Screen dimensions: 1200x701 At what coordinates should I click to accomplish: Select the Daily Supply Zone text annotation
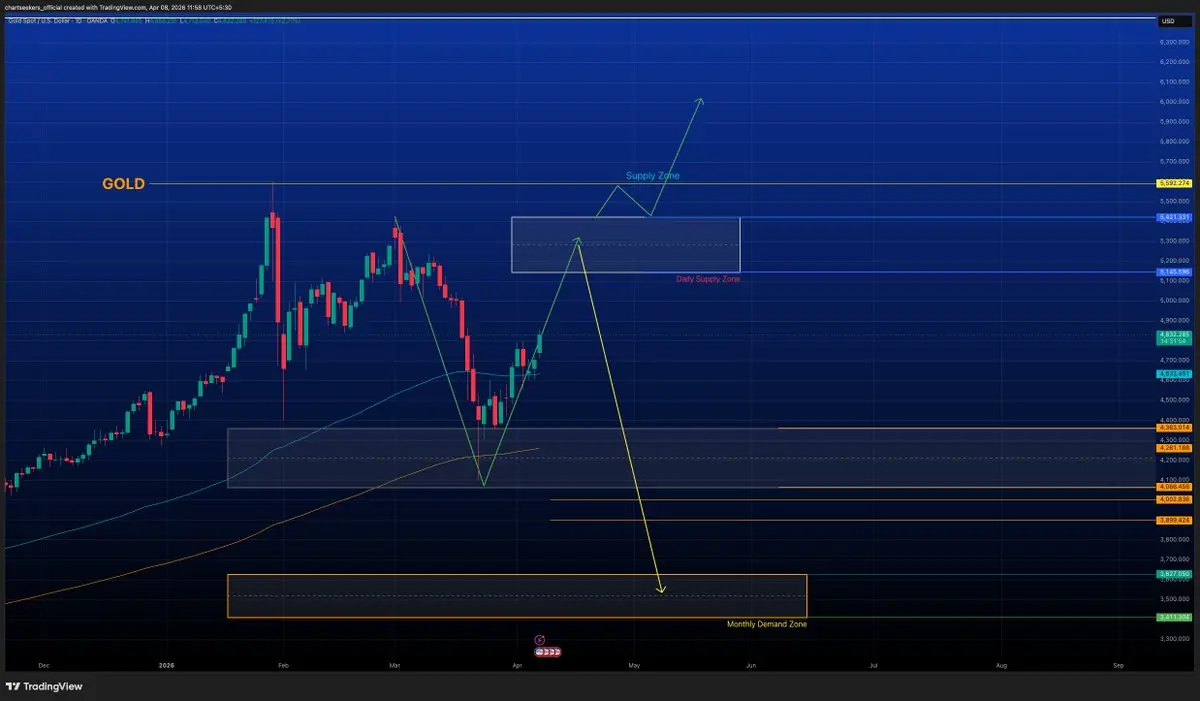coord(708,278)
